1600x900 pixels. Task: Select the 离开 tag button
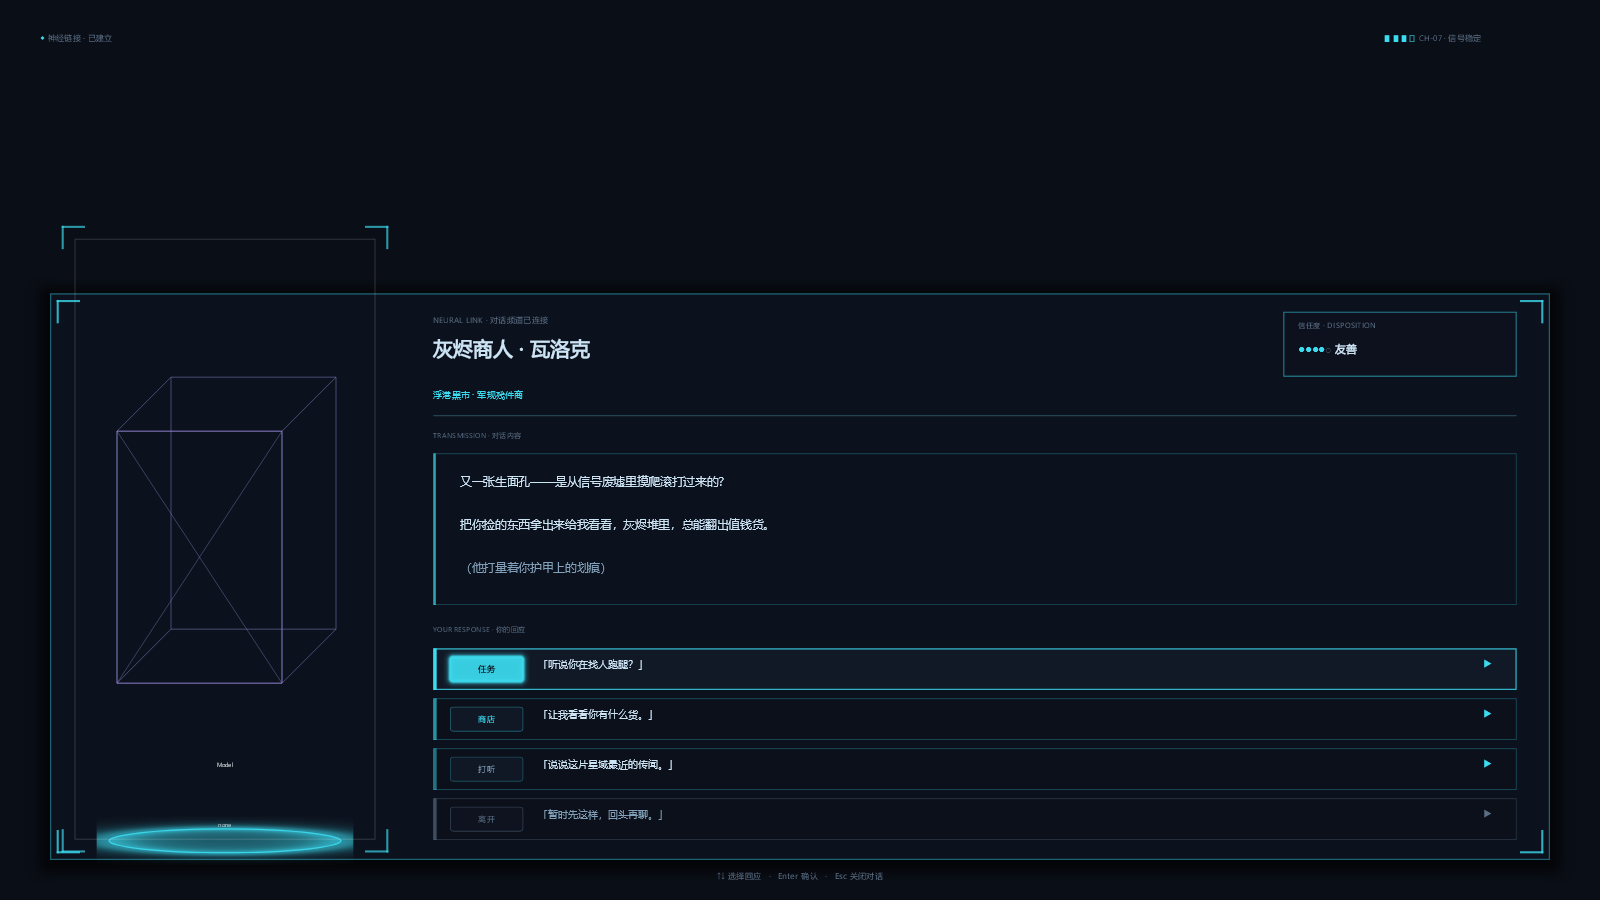pyautogui.click(x=486, y=819)
